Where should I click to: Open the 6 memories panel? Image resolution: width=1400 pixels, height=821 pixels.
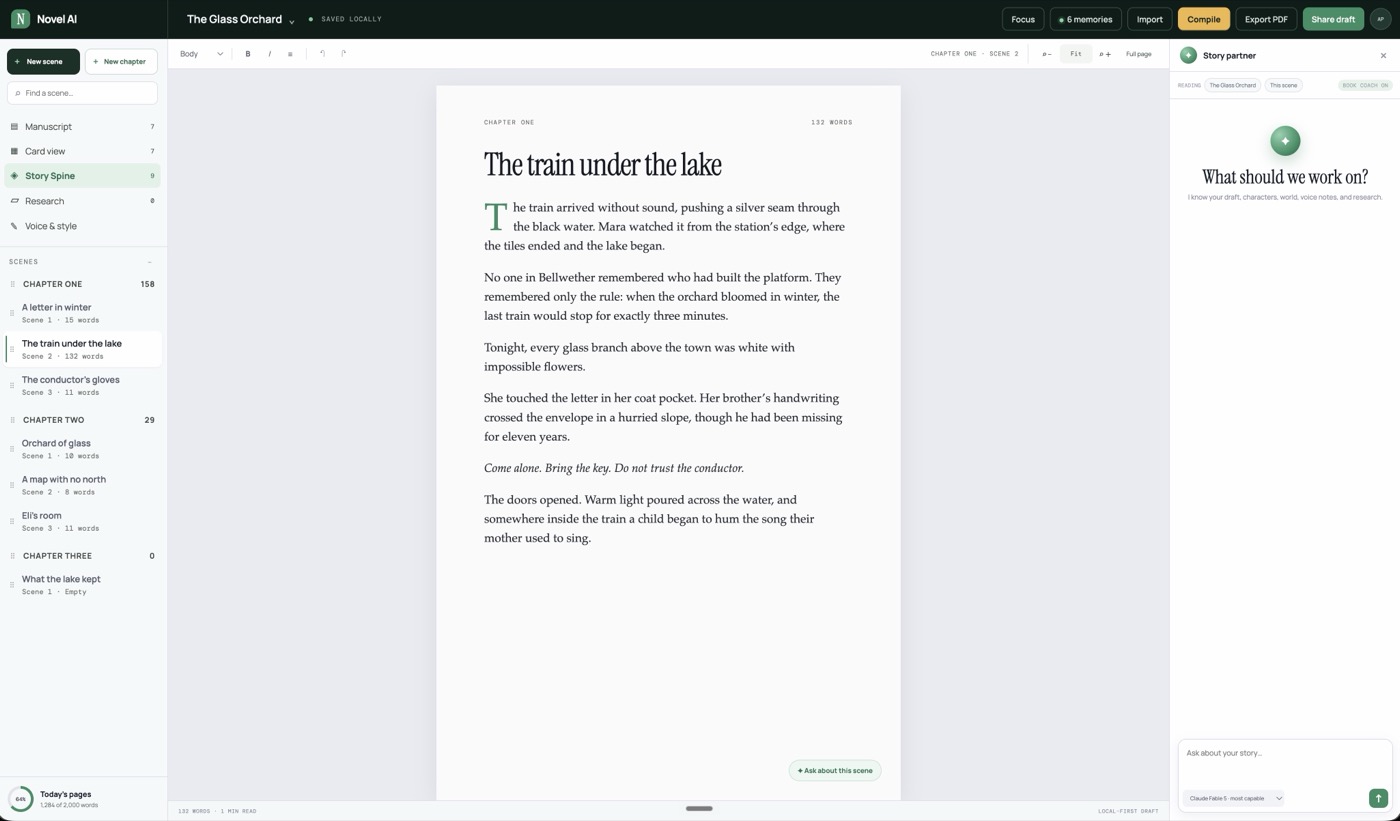(x=1085, y=19)
